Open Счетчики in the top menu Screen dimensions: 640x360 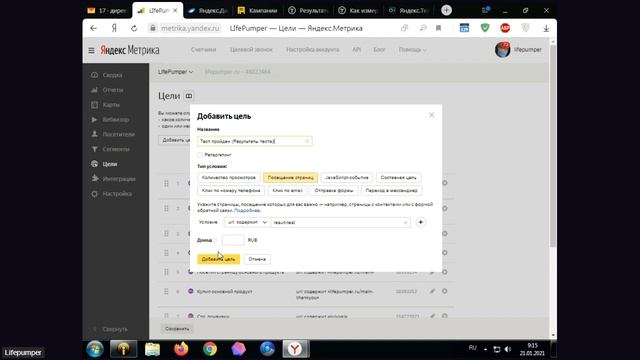pos(203,50)
